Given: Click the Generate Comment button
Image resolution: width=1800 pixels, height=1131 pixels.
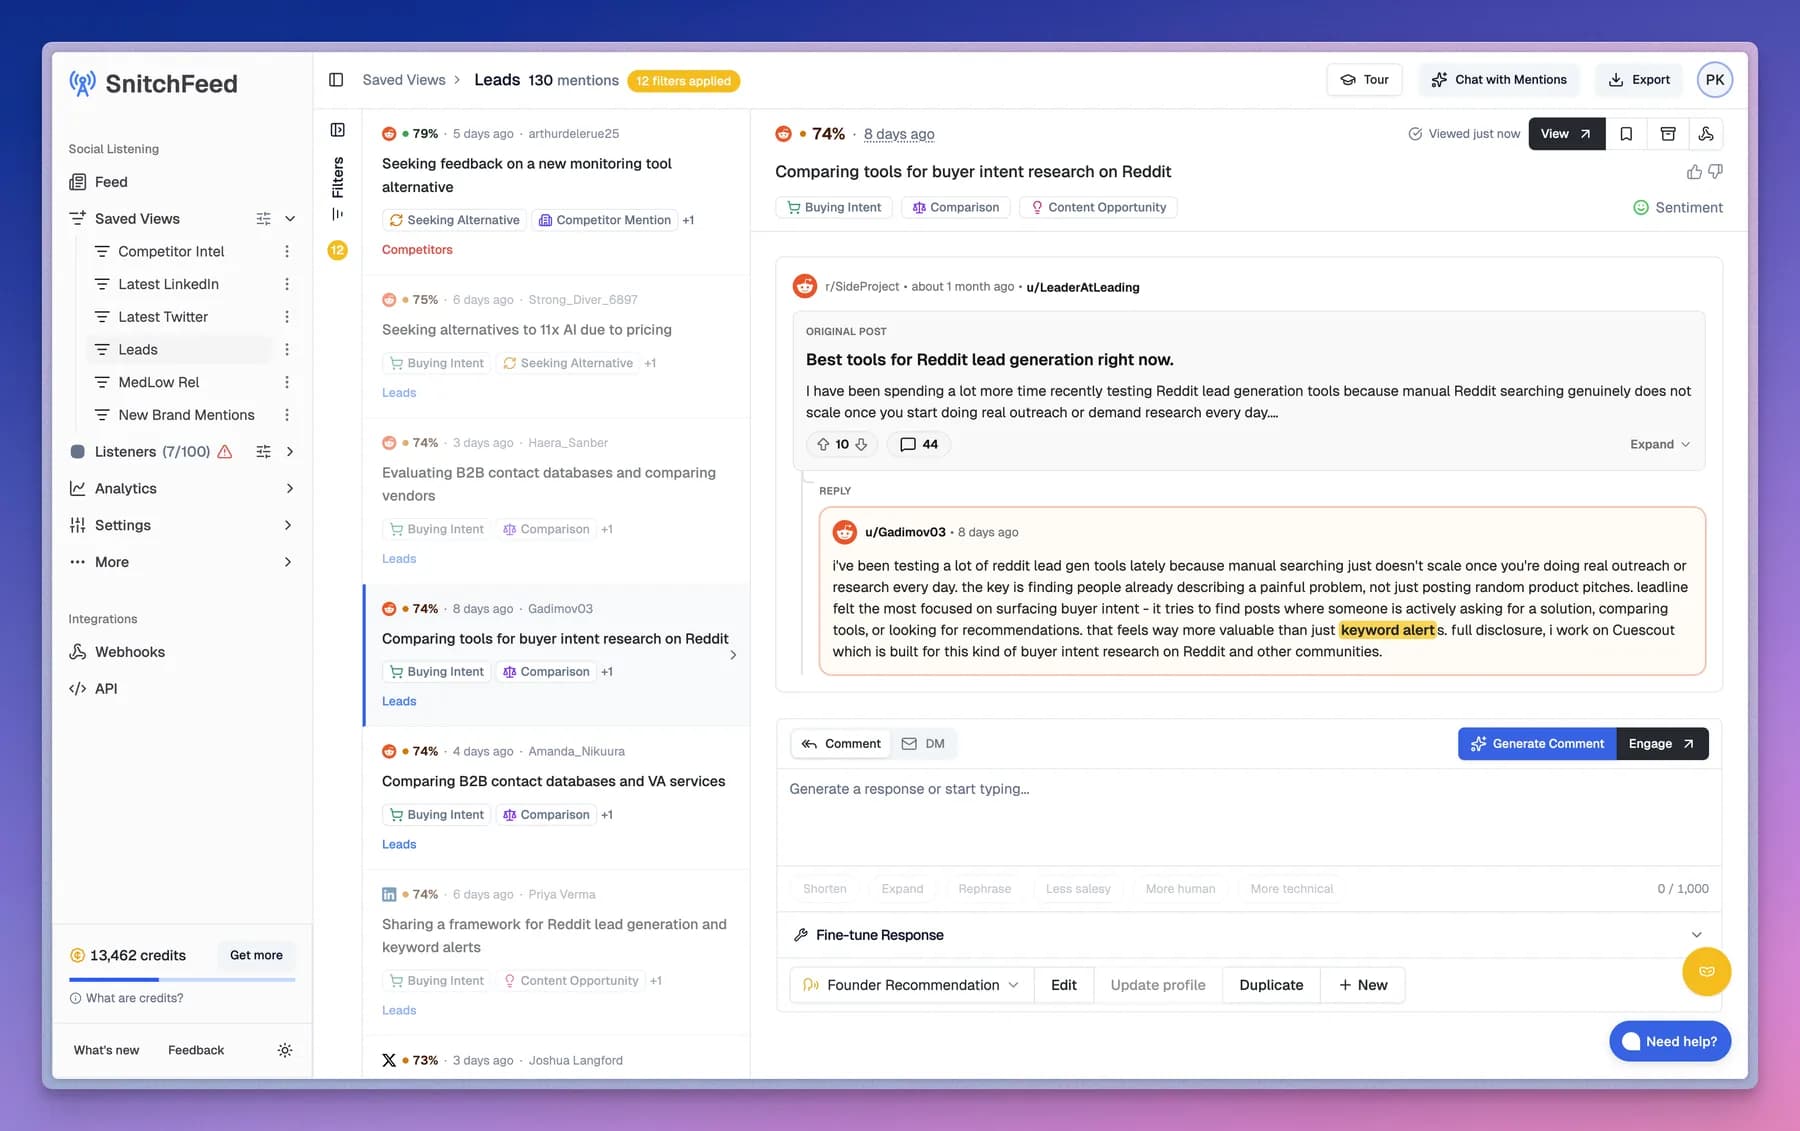Looking at the screenshot, I should tap(1537, 744).
